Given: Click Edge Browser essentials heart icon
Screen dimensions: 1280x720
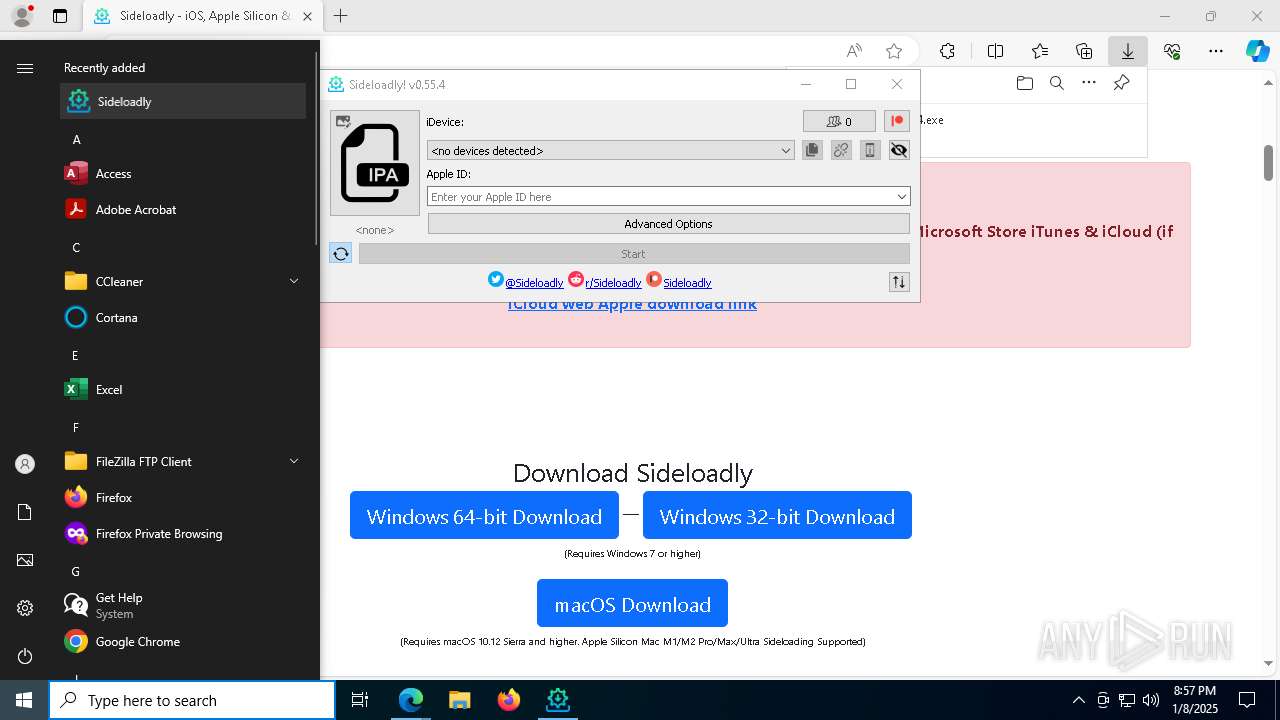Looking at the screenshot, I should click(x=1172, y=51).
